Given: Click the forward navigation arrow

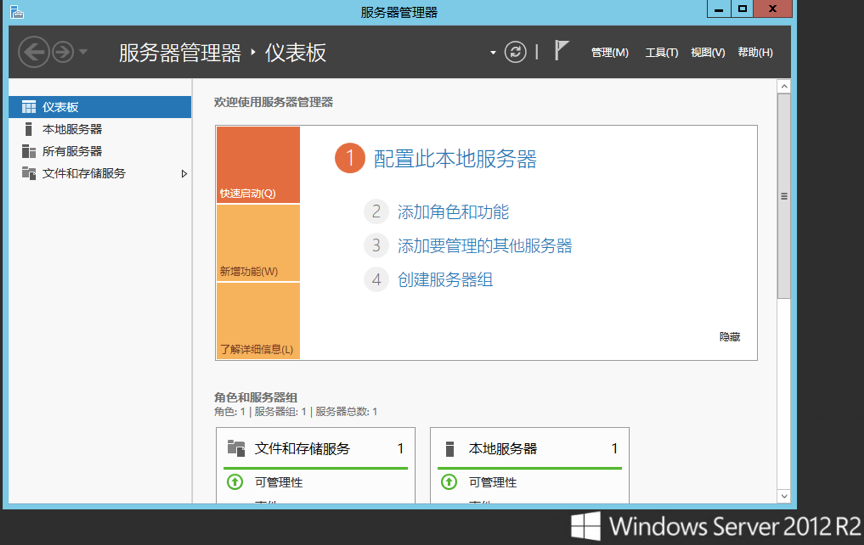Looking at the screenshot, I should pyautogui.click(x=63, y=52).
